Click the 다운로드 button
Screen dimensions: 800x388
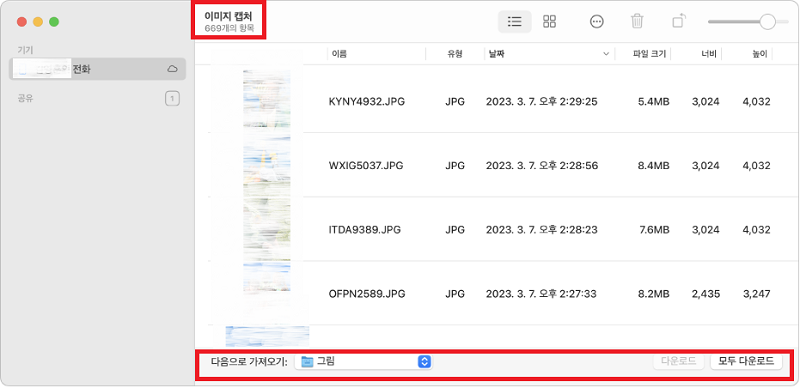[x=679, y=361]
